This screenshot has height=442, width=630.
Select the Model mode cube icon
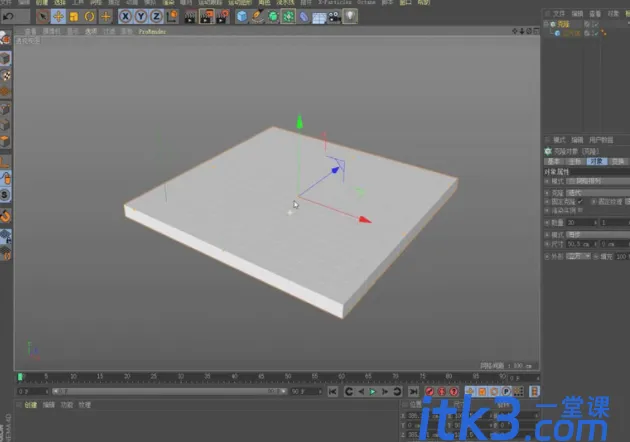pyautogui.click(x=5, y=59)
